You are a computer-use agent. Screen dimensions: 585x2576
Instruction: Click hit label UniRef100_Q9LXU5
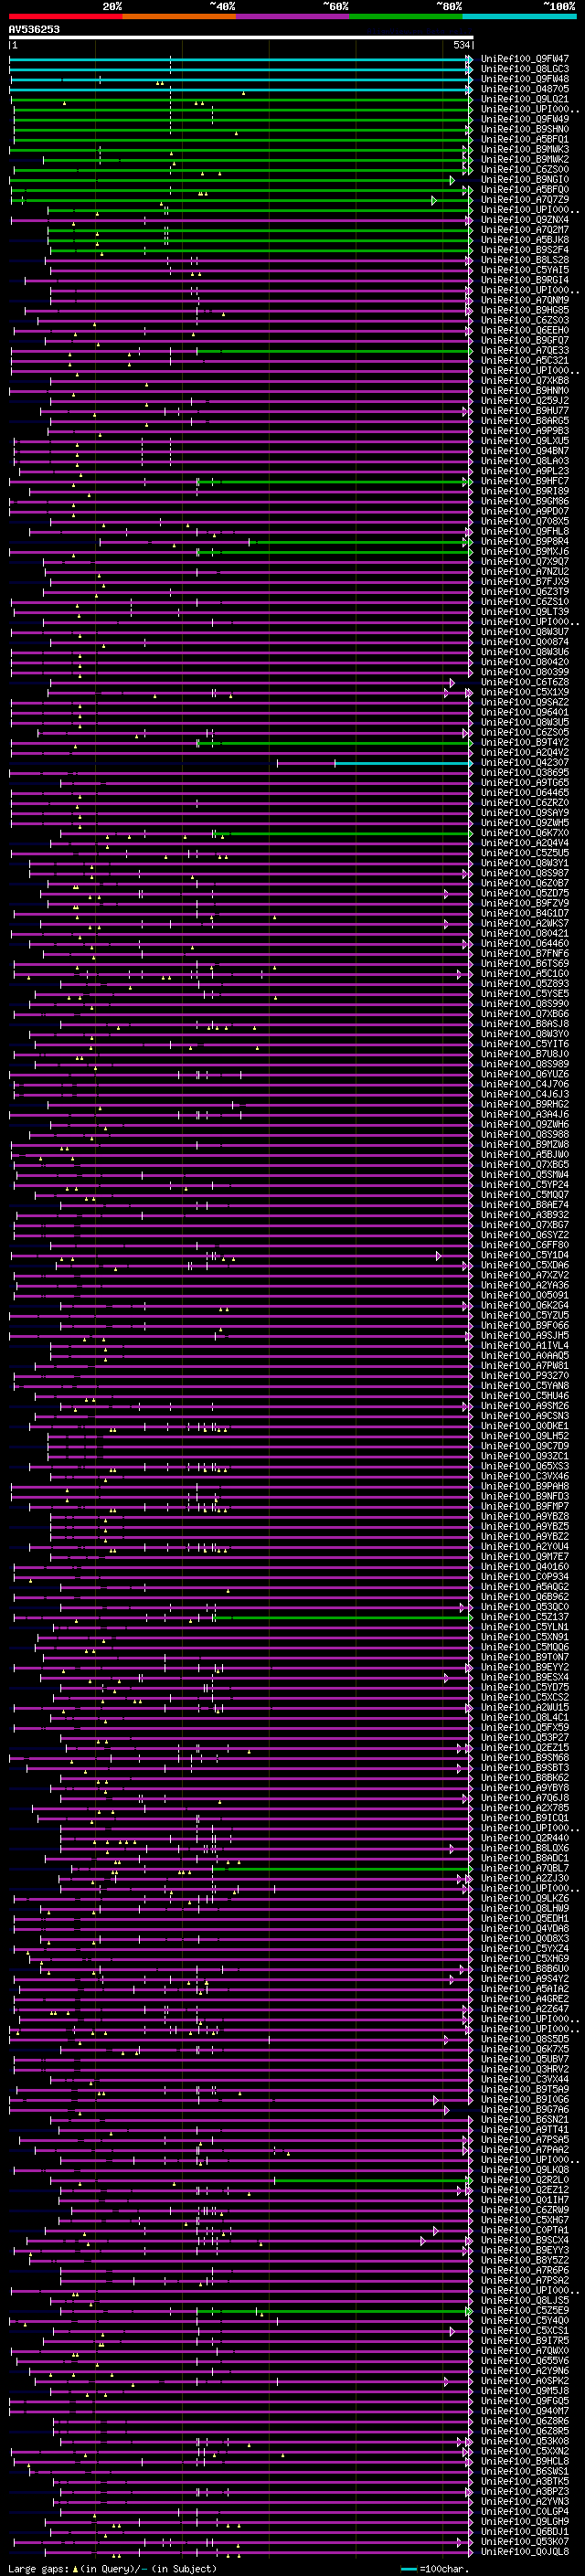point(525,441)
